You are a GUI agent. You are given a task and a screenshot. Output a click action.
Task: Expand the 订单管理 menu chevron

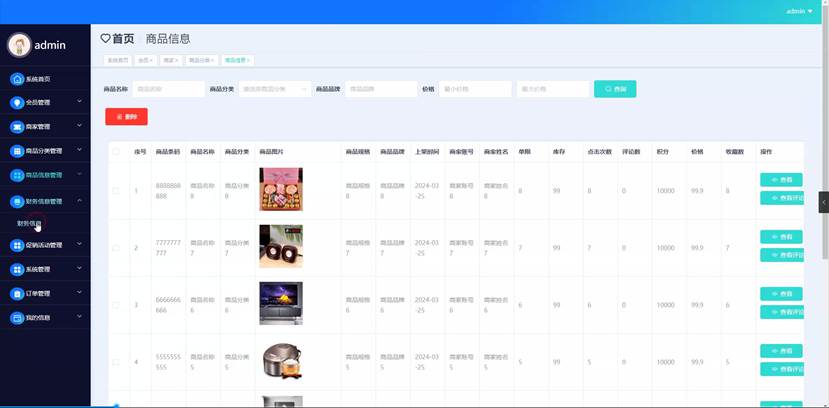79,292
